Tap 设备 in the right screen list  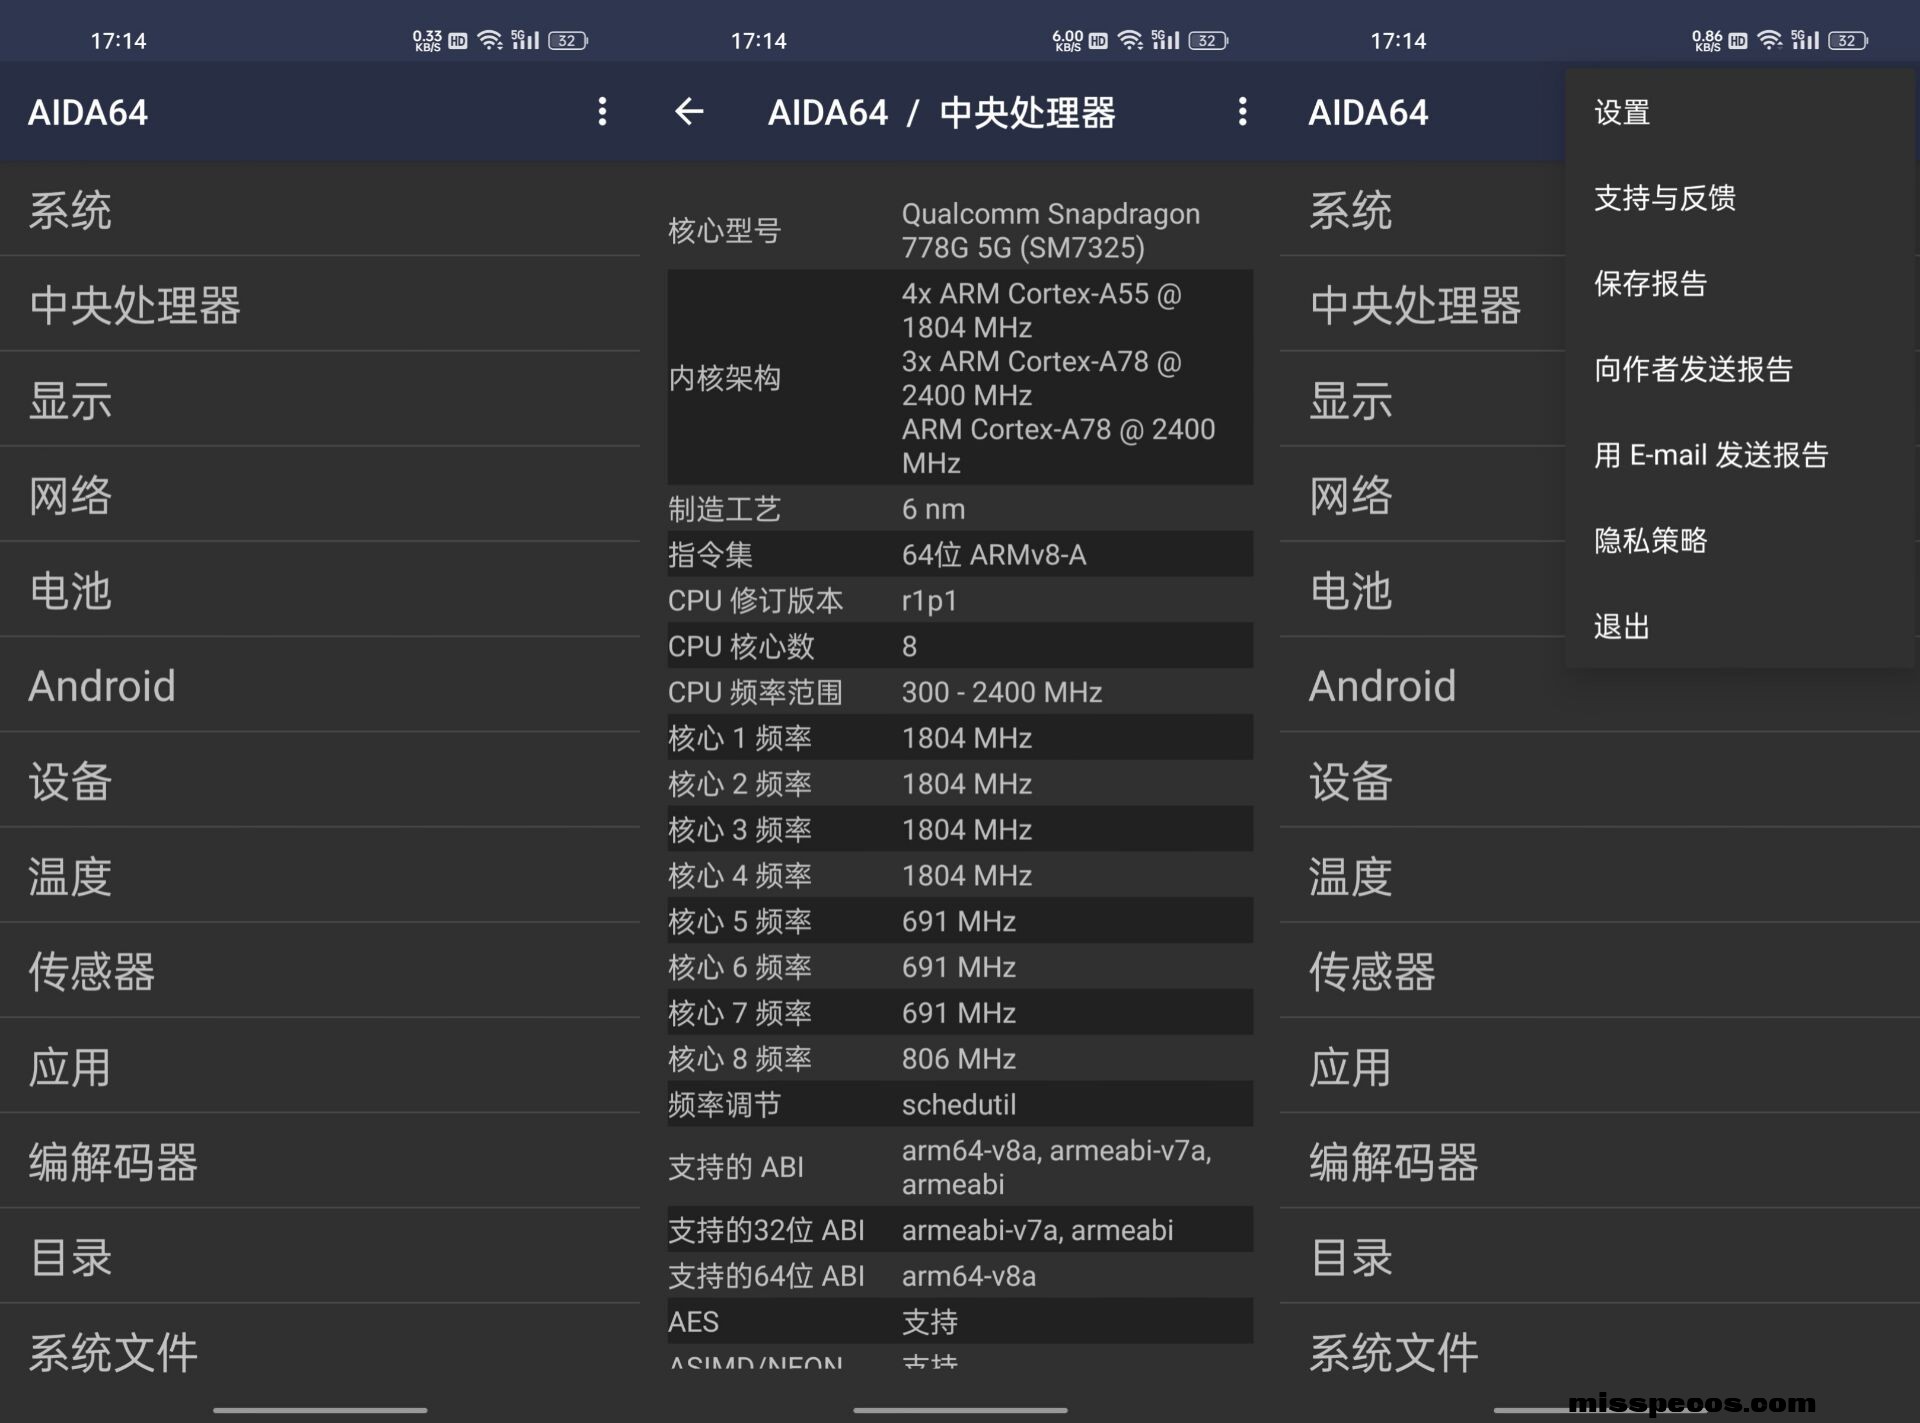click(1600, 781)
